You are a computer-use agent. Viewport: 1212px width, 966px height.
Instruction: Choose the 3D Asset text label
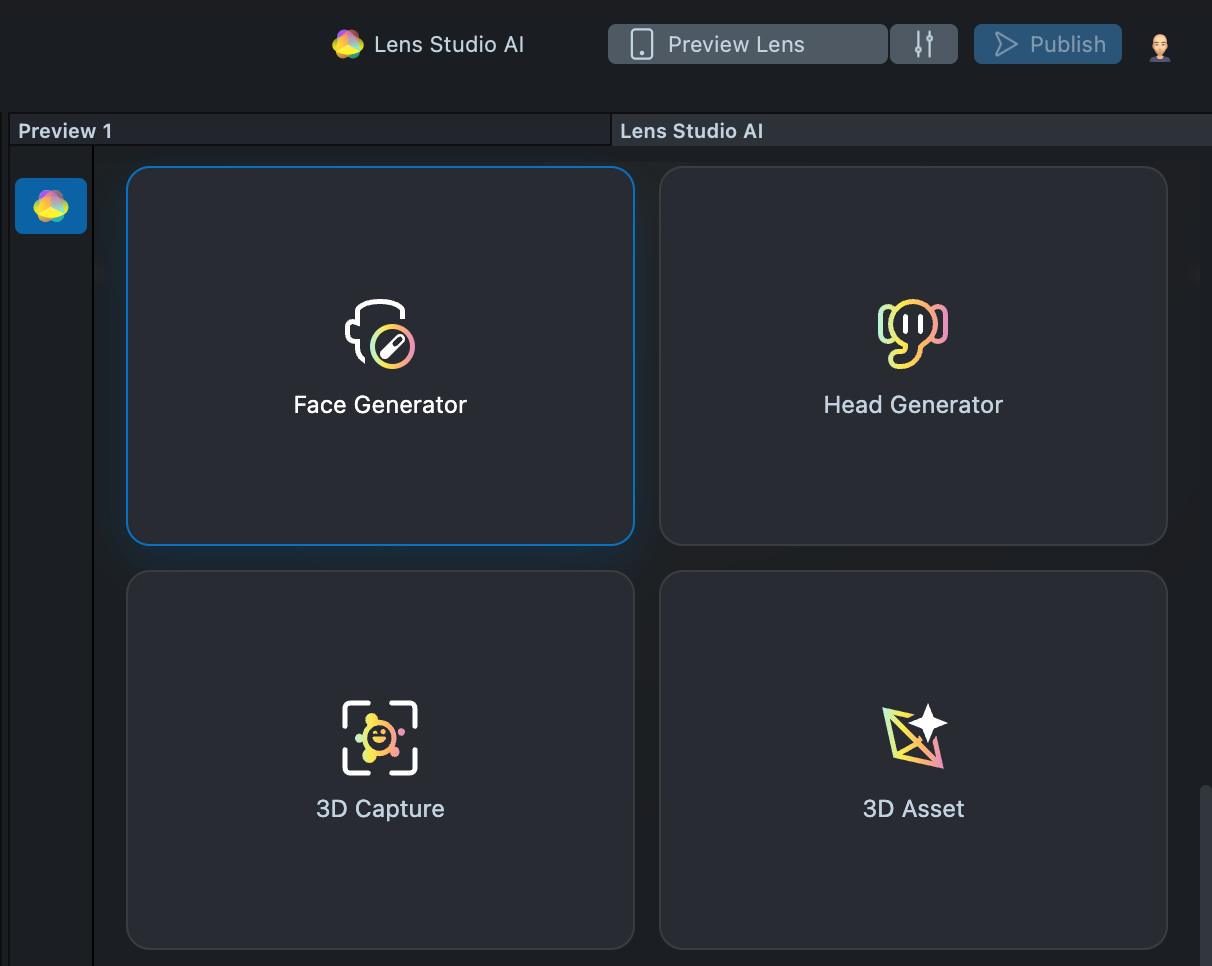[x=913, y=809]
